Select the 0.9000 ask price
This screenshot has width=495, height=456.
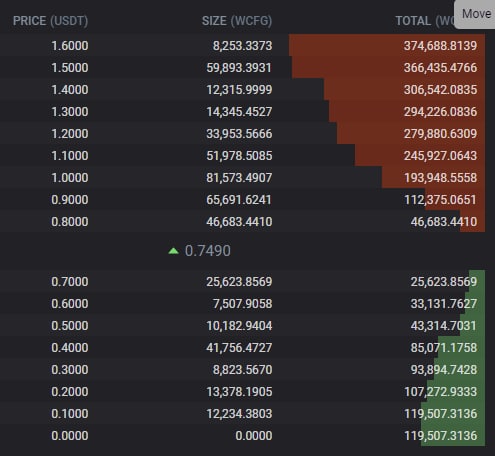[70, 200]
